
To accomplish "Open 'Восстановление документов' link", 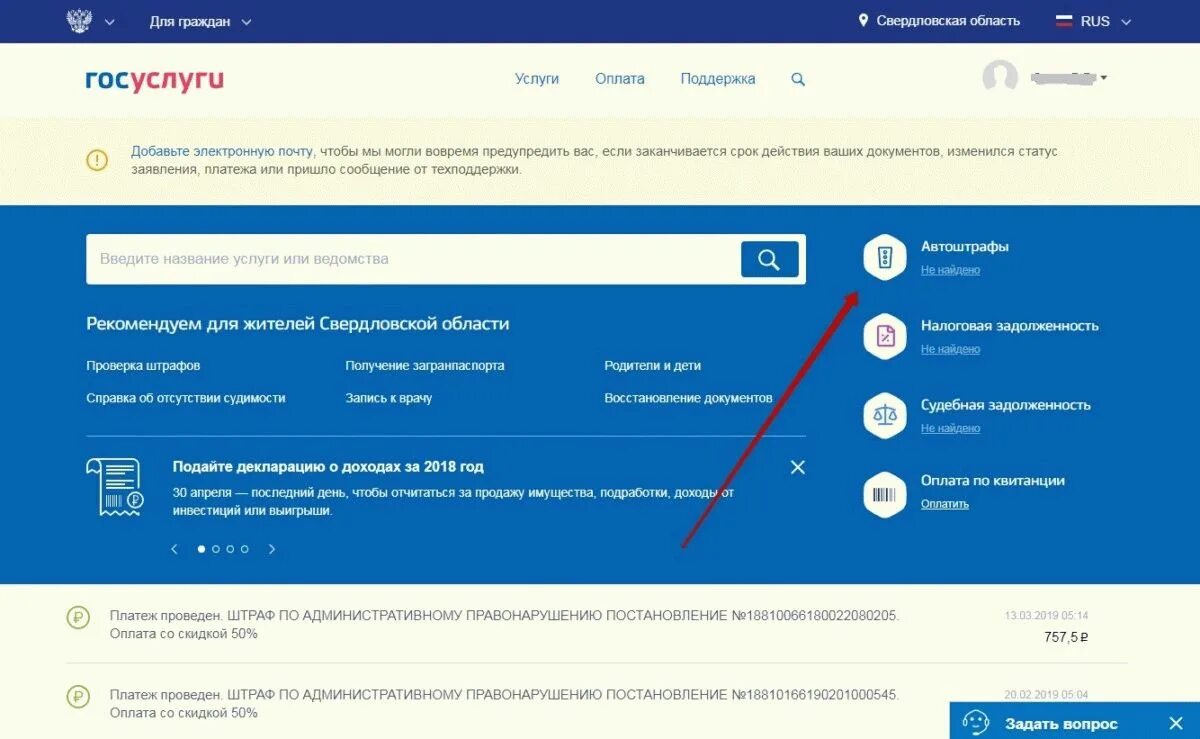I will tap(688, 398).
